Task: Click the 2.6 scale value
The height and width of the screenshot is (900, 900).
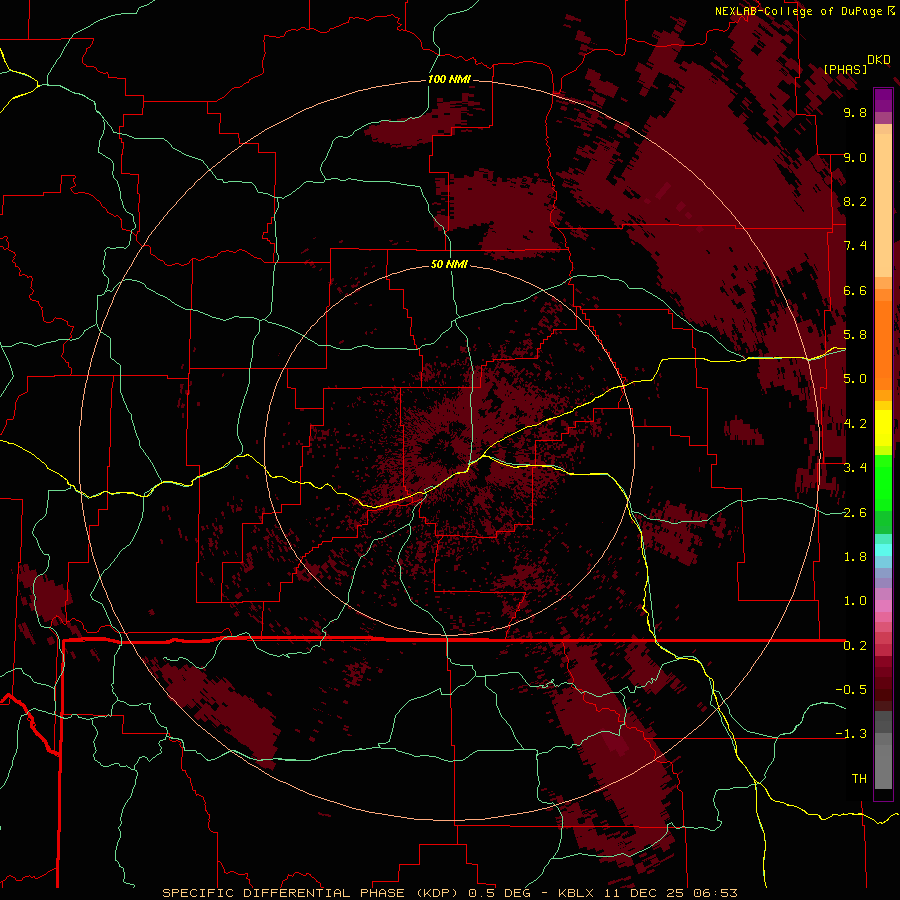Action: point(855,513)
